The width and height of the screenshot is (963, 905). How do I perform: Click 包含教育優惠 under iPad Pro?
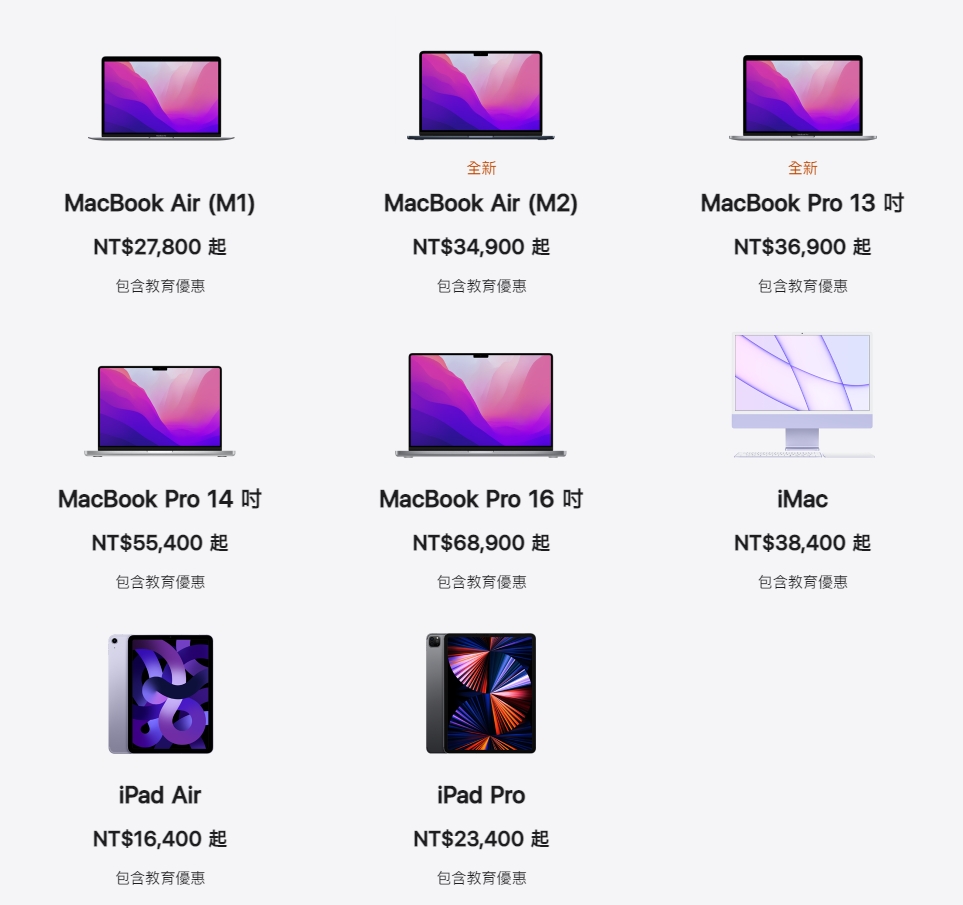(x=481, y=878)
